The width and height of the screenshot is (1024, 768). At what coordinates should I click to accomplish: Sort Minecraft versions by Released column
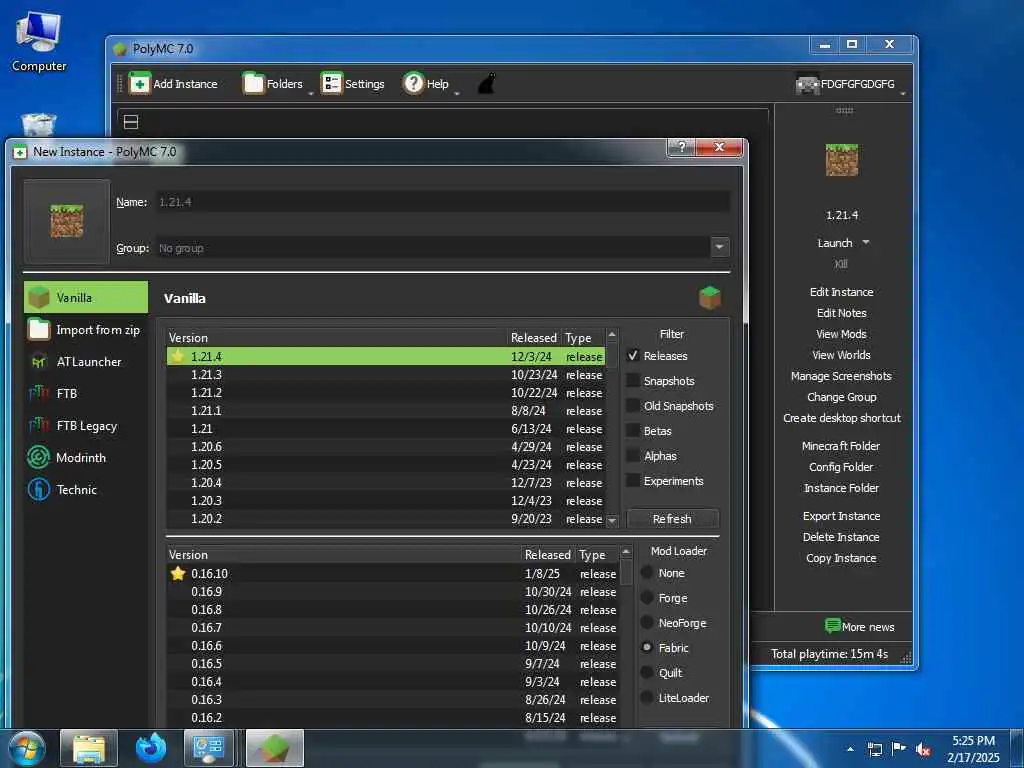(534, 338)
